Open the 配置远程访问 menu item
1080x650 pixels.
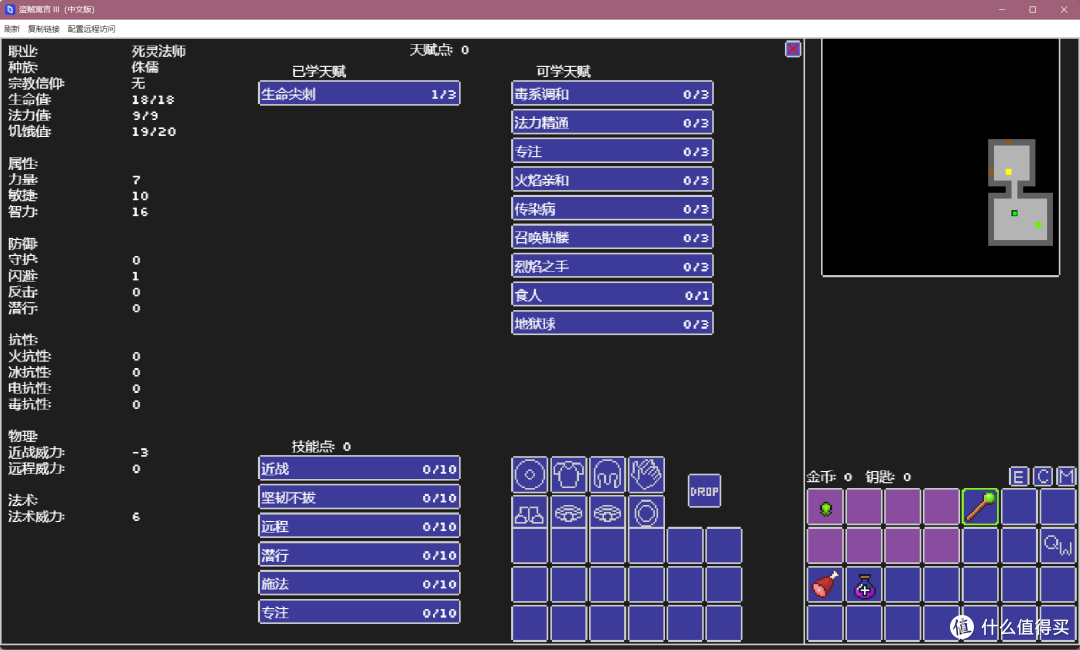pos(91,29)
